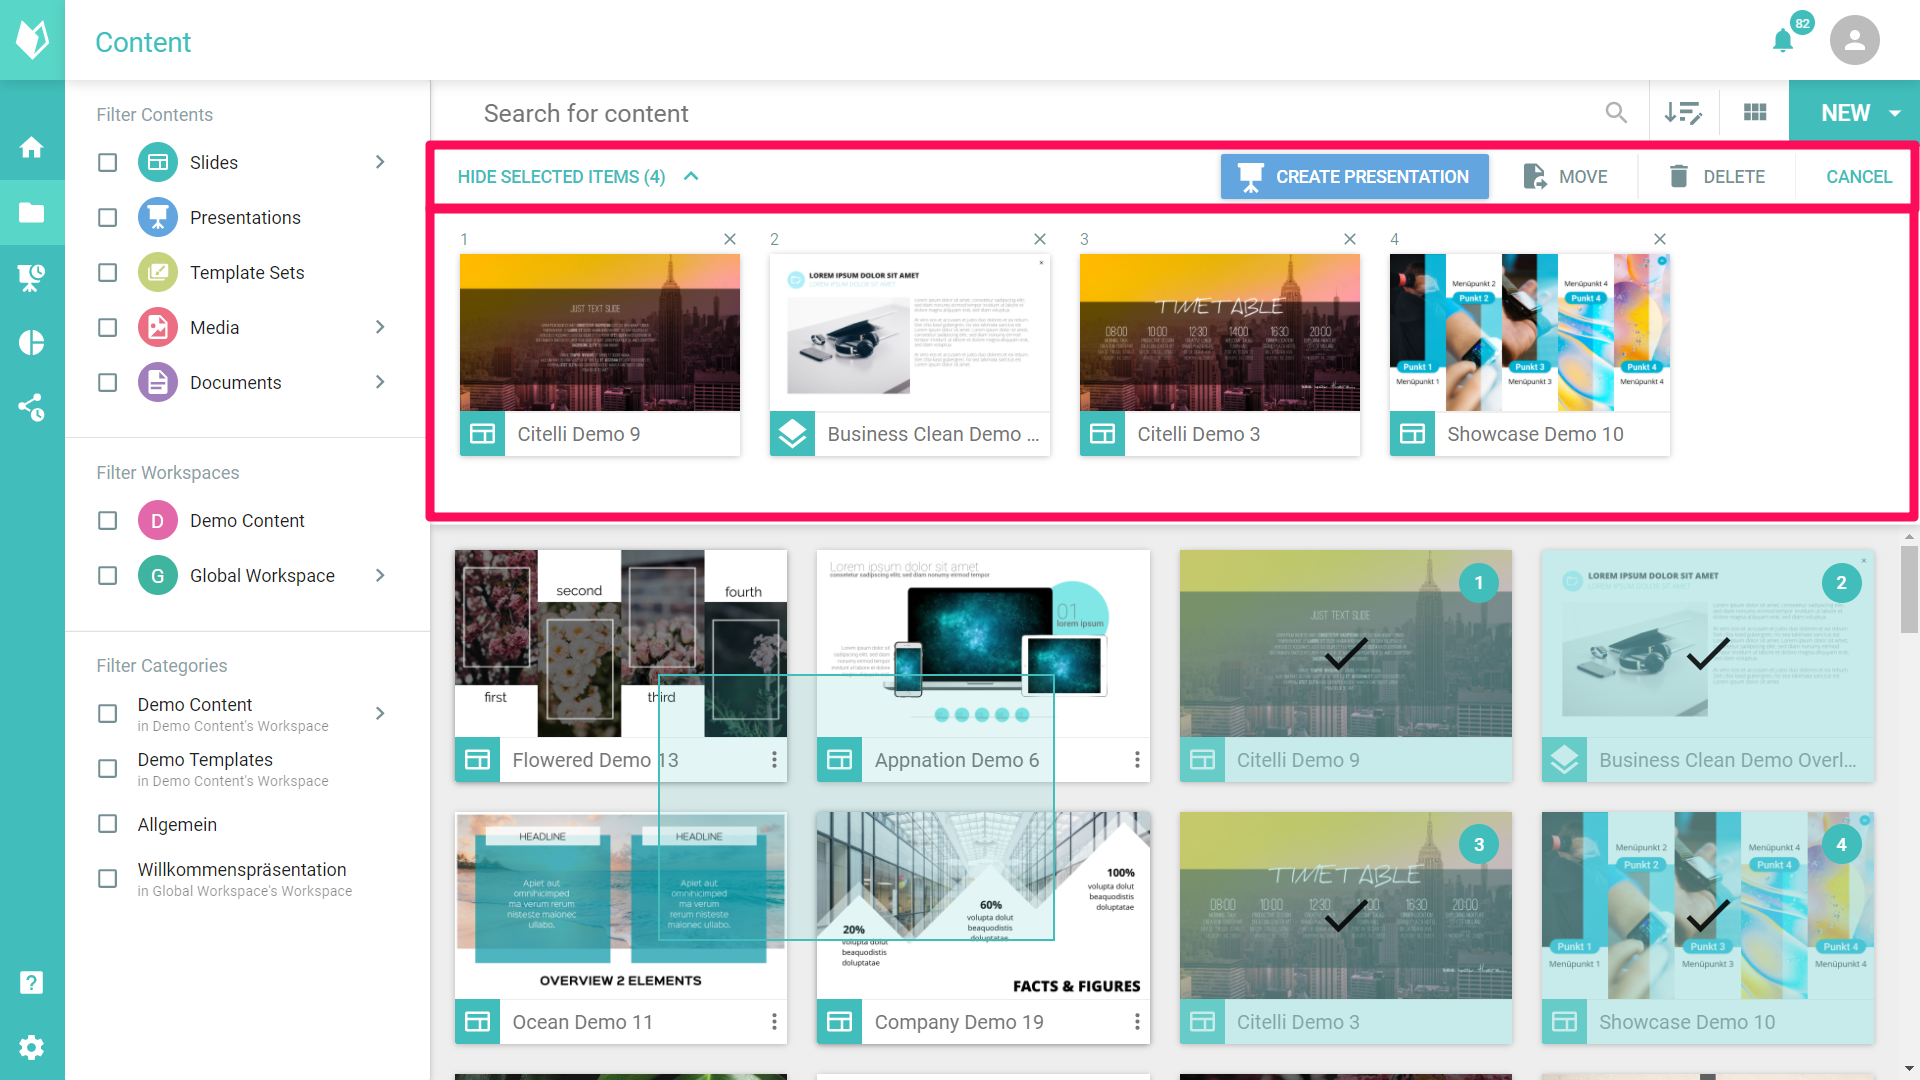
Task: Expand the Global Workspace chevron
Action: coord(380,575)
